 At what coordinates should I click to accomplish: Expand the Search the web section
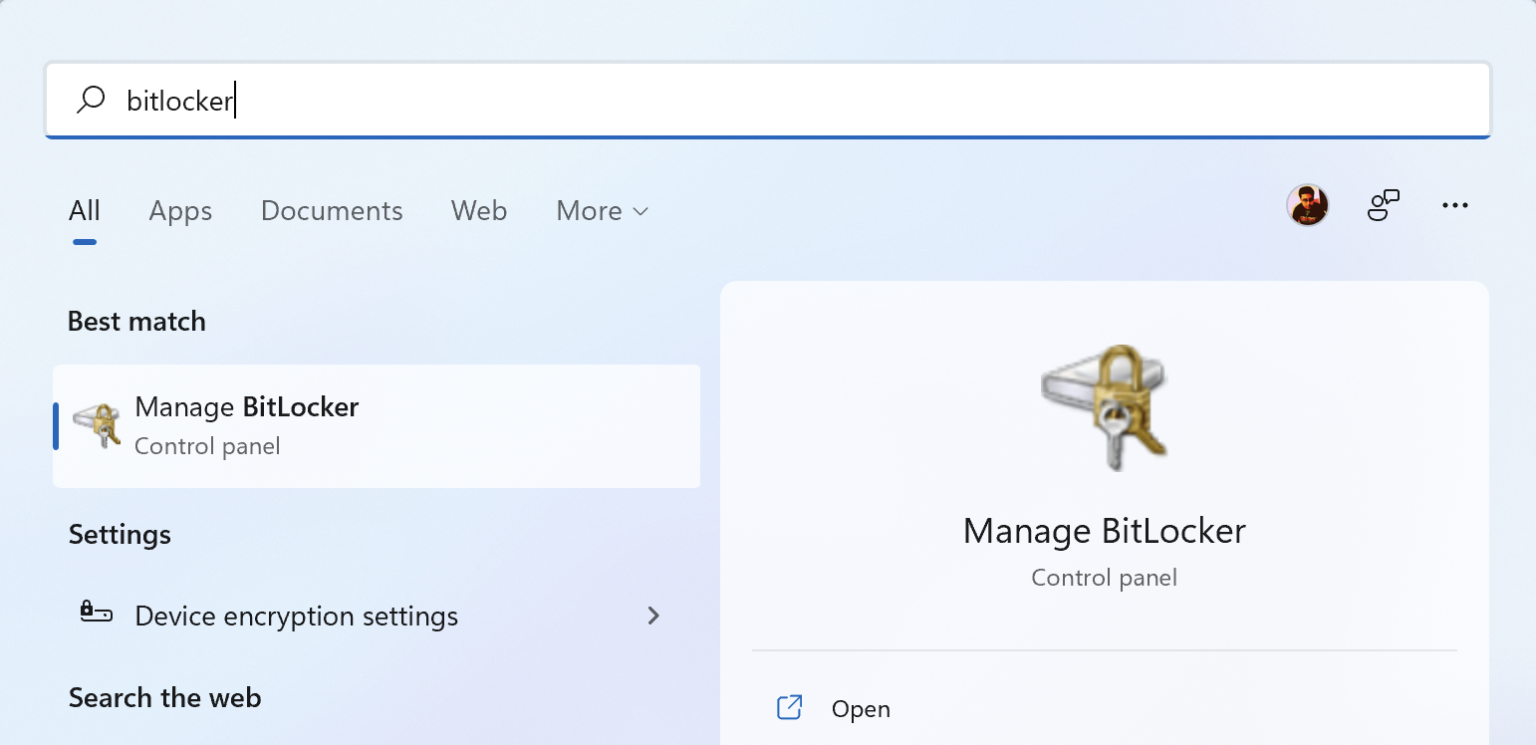[164, 697]
